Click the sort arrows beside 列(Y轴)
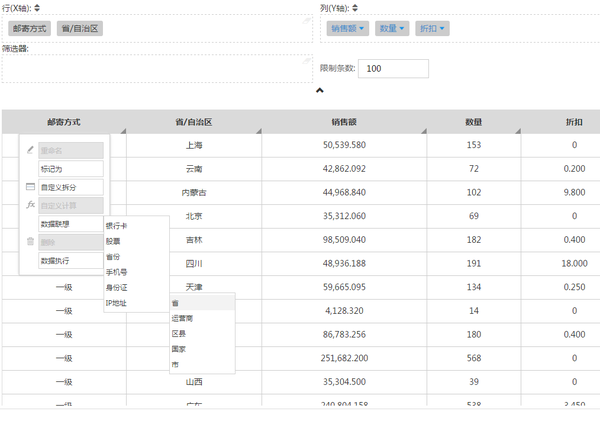The width and height of the screenshot is (600, 437). 355,8
